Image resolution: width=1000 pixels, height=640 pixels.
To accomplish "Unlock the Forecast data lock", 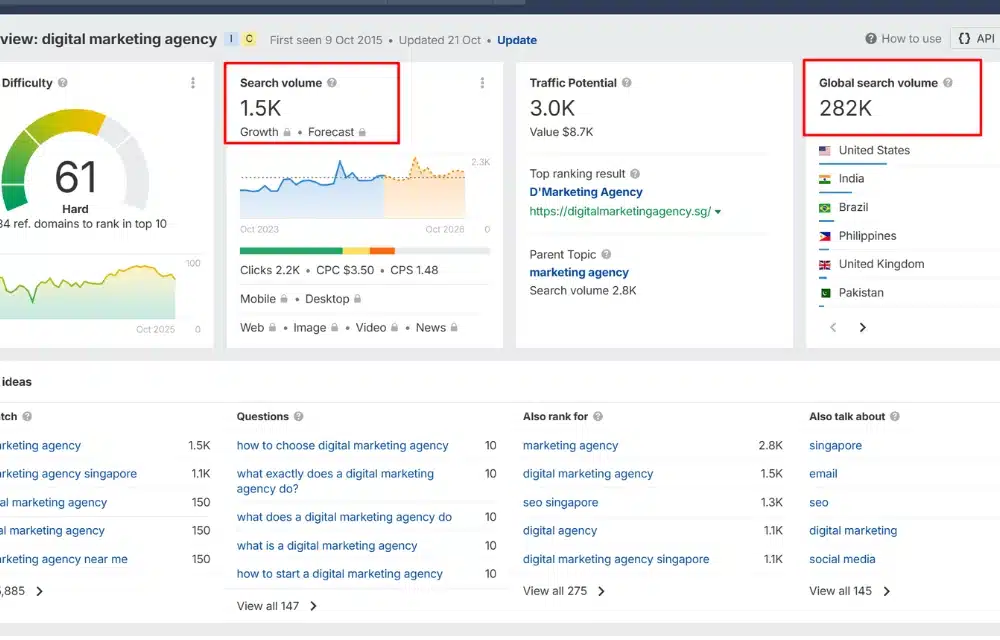I will (x=362, y=131).
